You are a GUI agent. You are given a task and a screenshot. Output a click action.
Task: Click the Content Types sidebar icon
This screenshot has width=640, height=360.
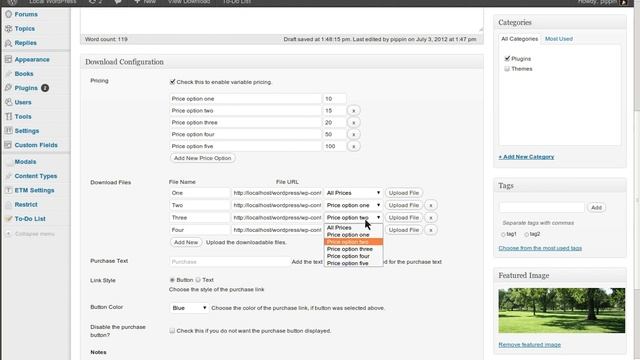click(8, 176)
